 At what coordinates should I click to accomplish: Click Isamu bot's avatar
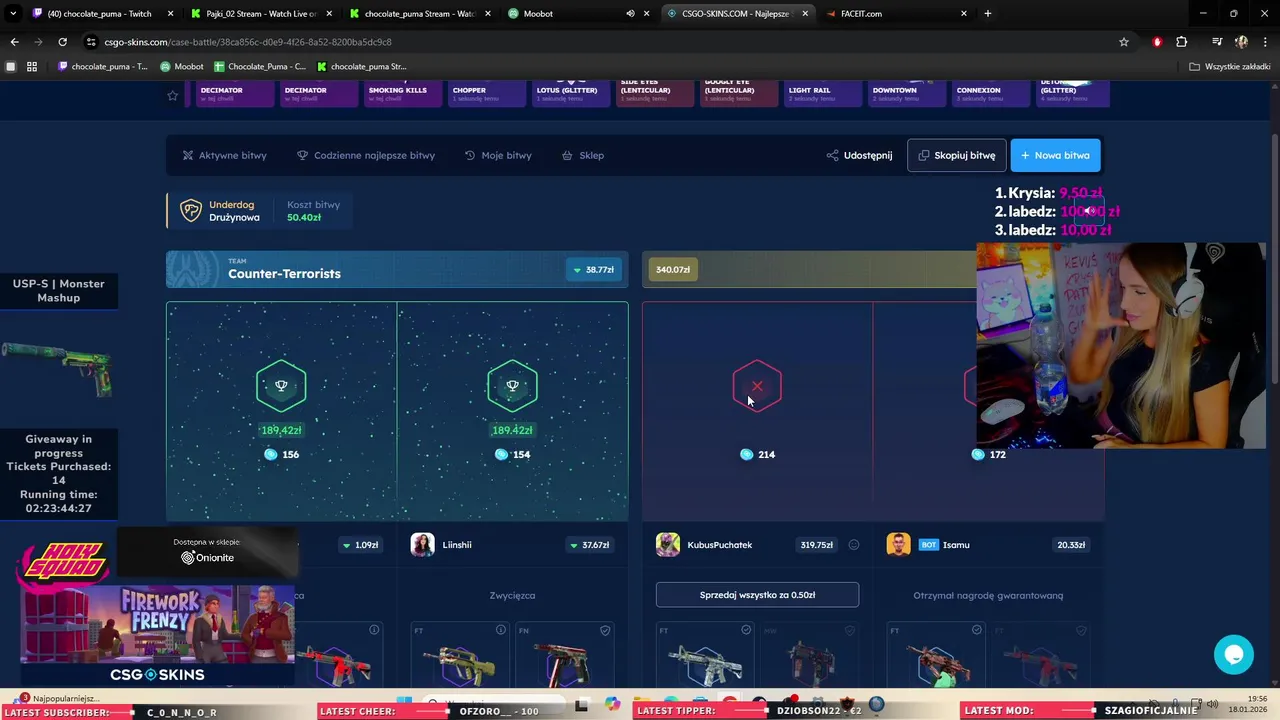point(898,545)
